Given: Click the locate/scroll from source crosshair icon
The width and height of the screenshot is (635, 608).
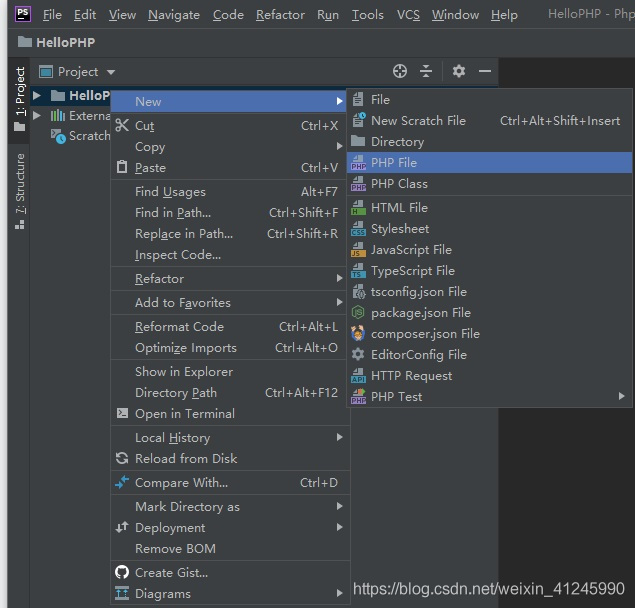Looking at the screenshot, I should pyautogui.click(x=400, y=71).
